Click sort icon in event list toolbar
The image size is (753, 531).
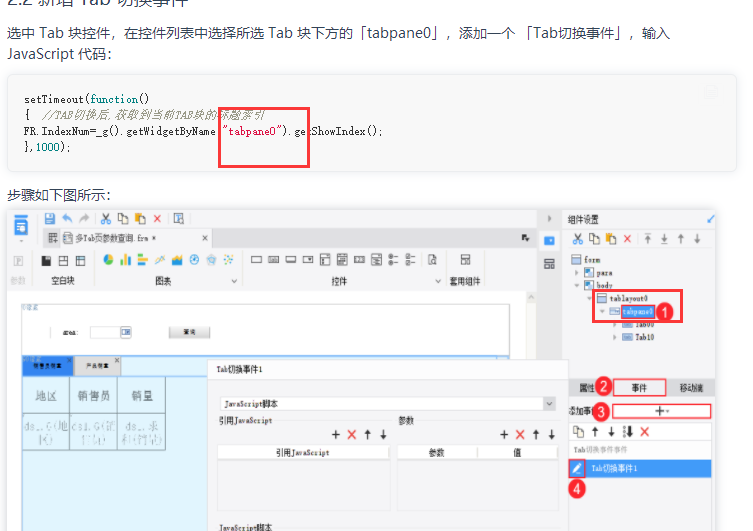(628, 432)
